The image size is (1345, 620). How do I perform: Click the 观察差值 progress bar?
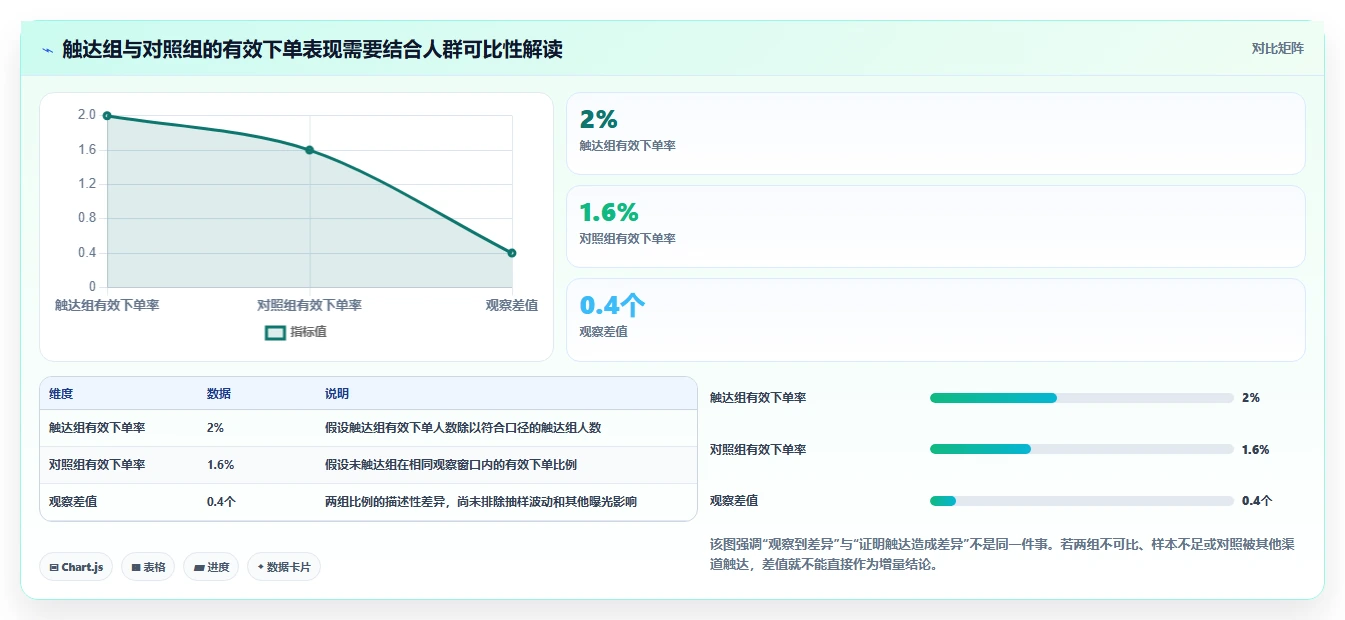(1081, 501)
